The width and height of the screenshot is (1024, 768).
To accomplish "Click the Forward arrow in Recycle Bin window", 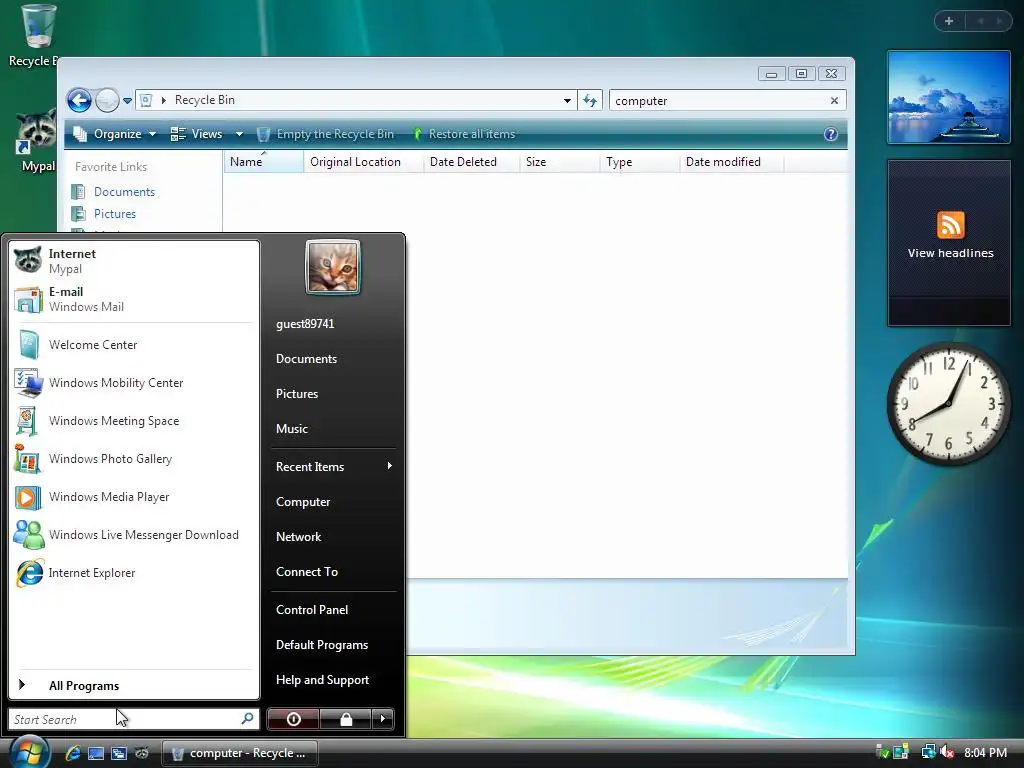I will tap(107, 101).
